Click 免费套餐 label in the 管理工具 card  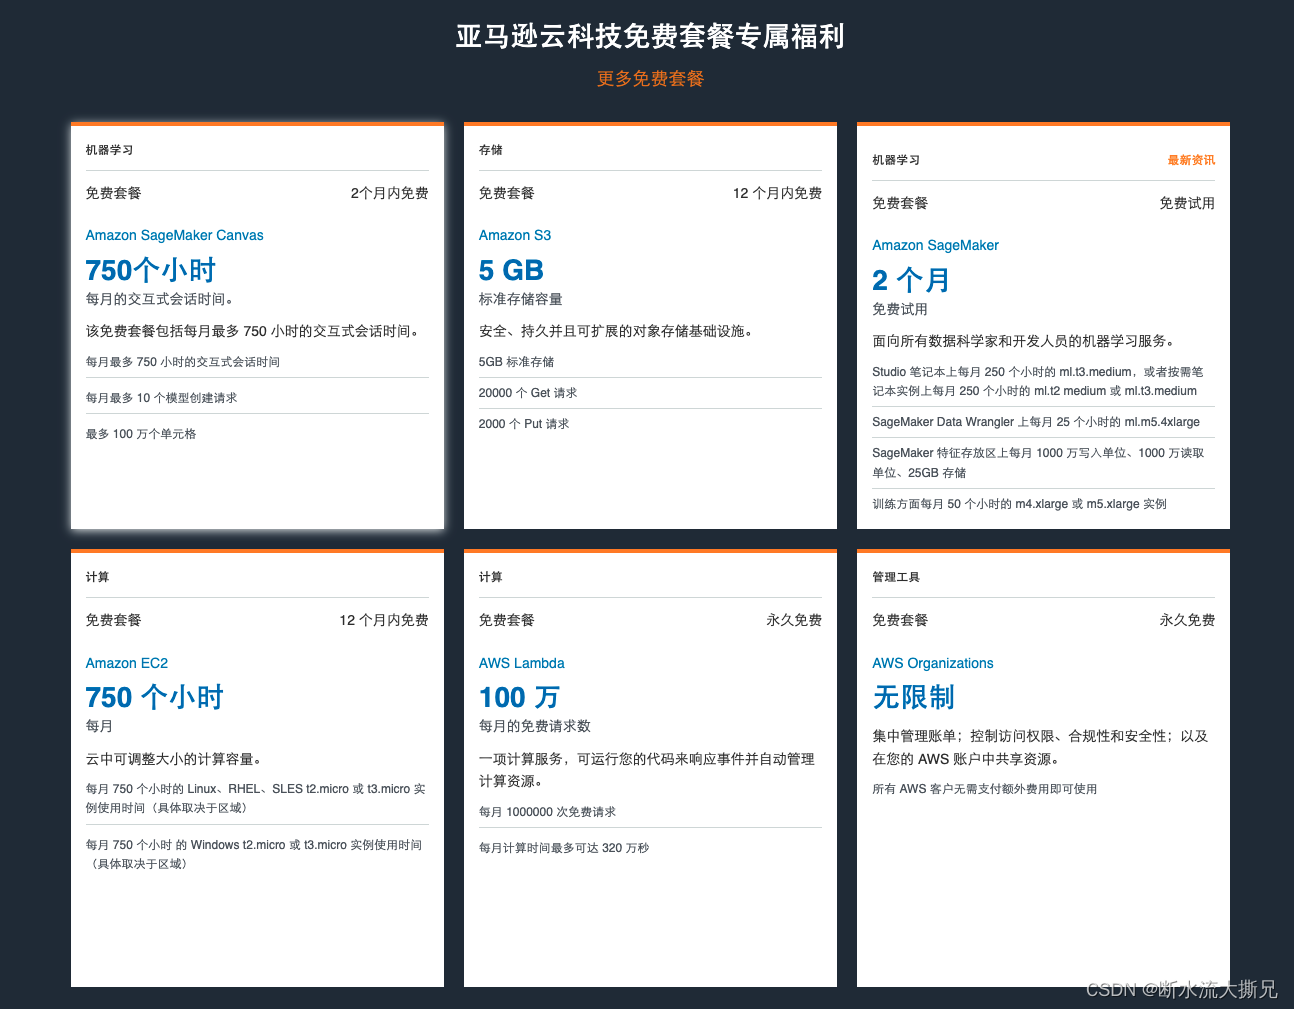[x=900, y=620]
